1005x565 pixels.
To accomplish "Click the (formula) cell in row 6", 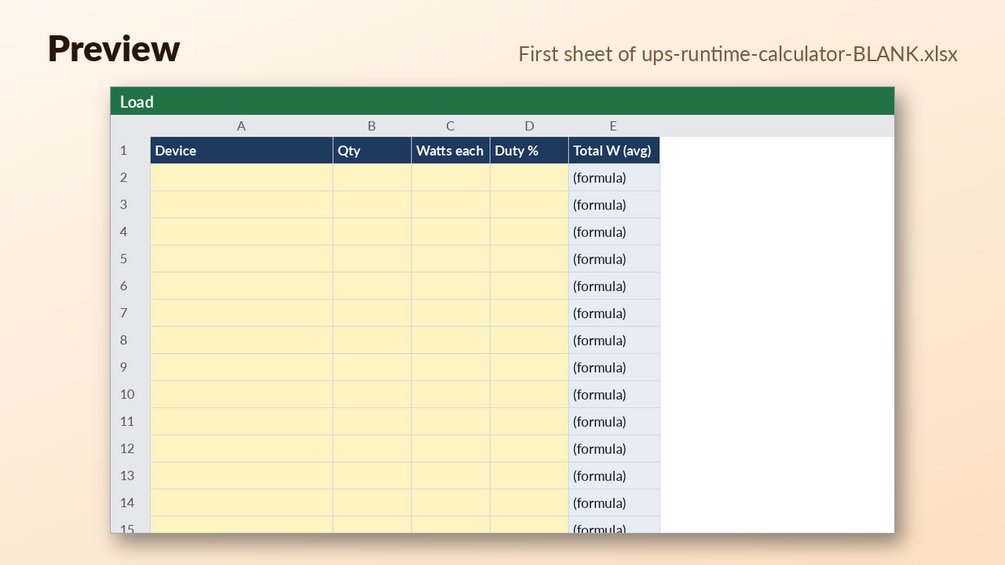I will pyautogui.click(x=614, y=286).
